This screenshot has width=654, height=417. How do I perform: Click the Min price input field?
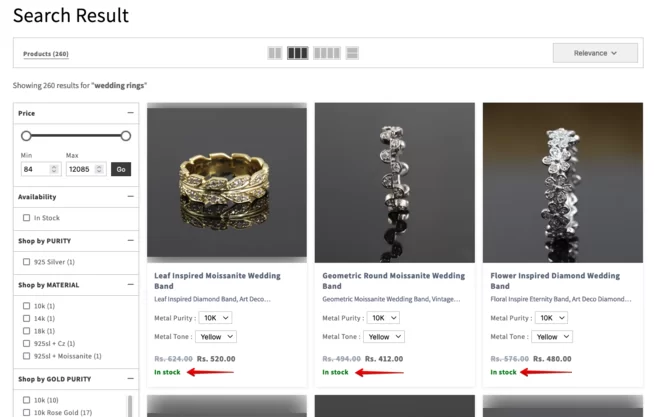[41, 169]
